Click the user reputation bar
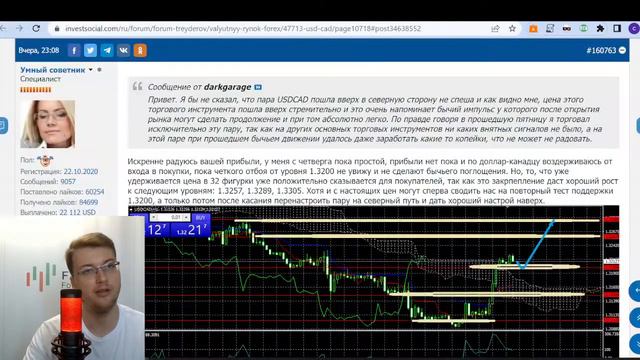Image resolution: width=640 pixels, height=360 pixels. coord(36,89)
